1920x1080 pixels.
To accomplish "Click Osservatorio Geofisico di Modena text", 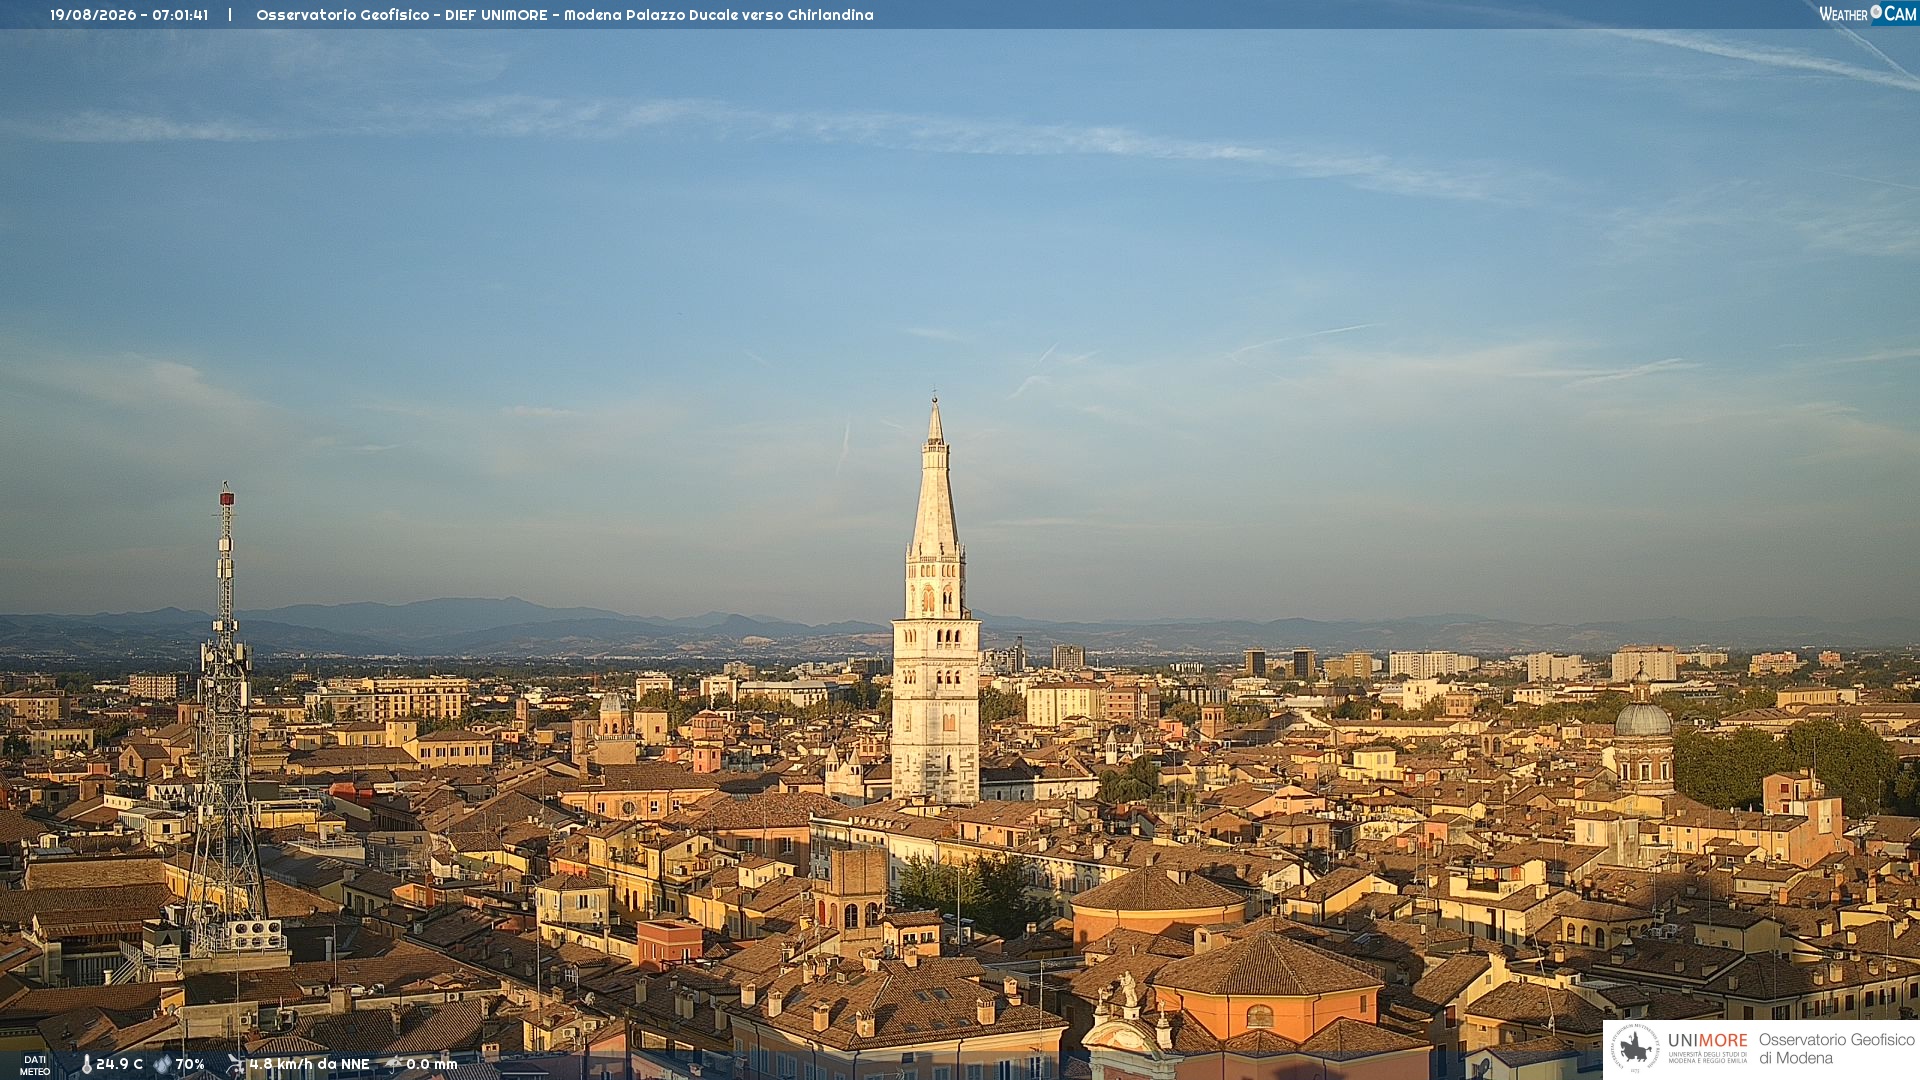I will (x=1836, y=1049).
